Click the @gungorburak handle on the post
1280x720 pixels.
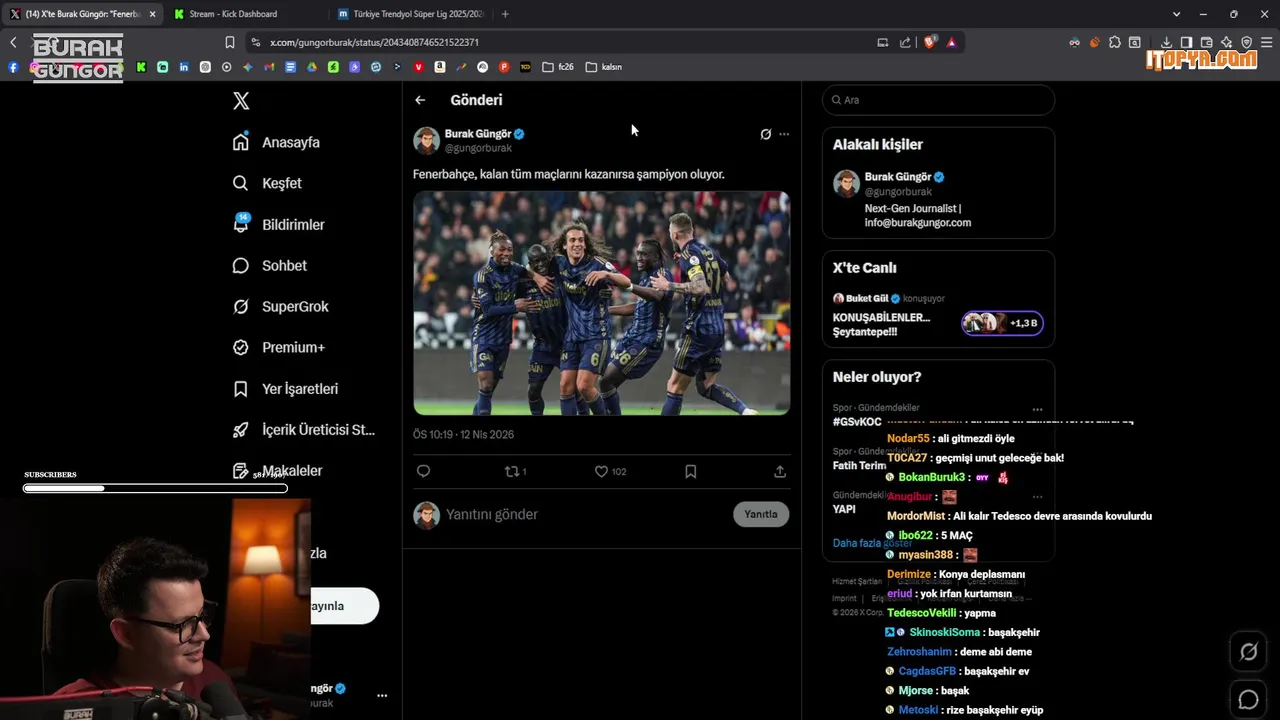(478, 148)
